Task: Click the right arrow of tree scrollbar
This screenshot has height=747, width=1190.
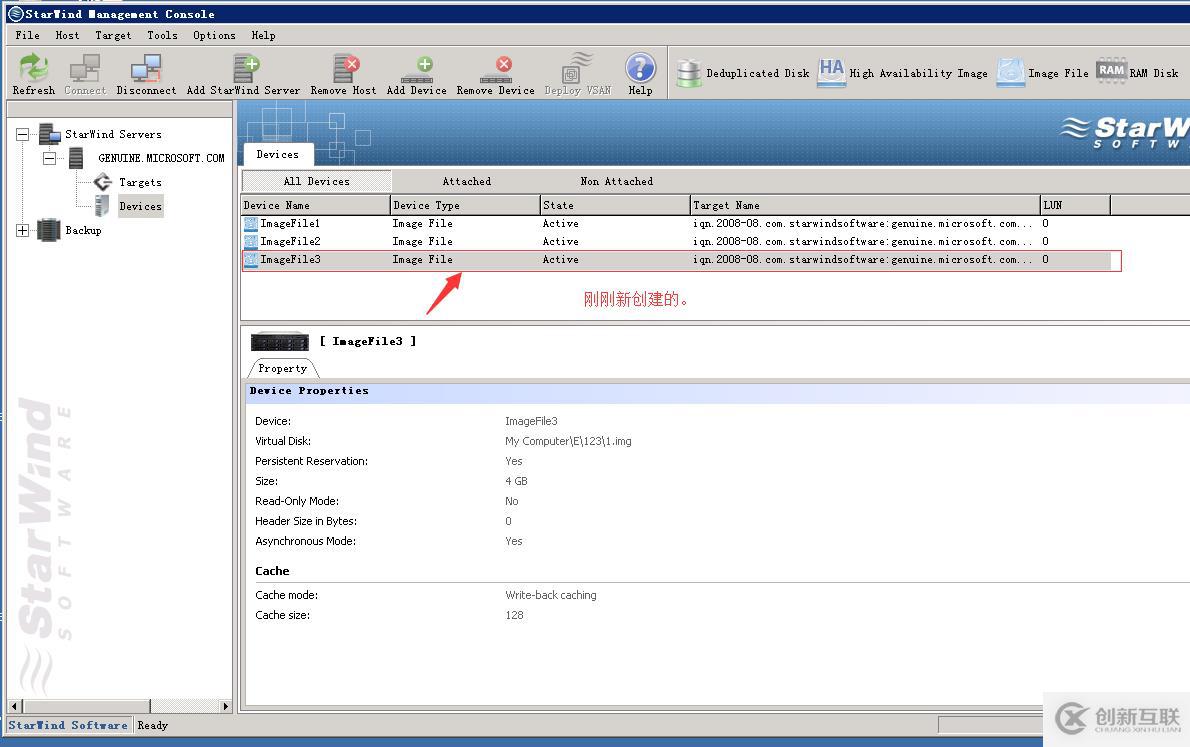Action: (225, 706)
